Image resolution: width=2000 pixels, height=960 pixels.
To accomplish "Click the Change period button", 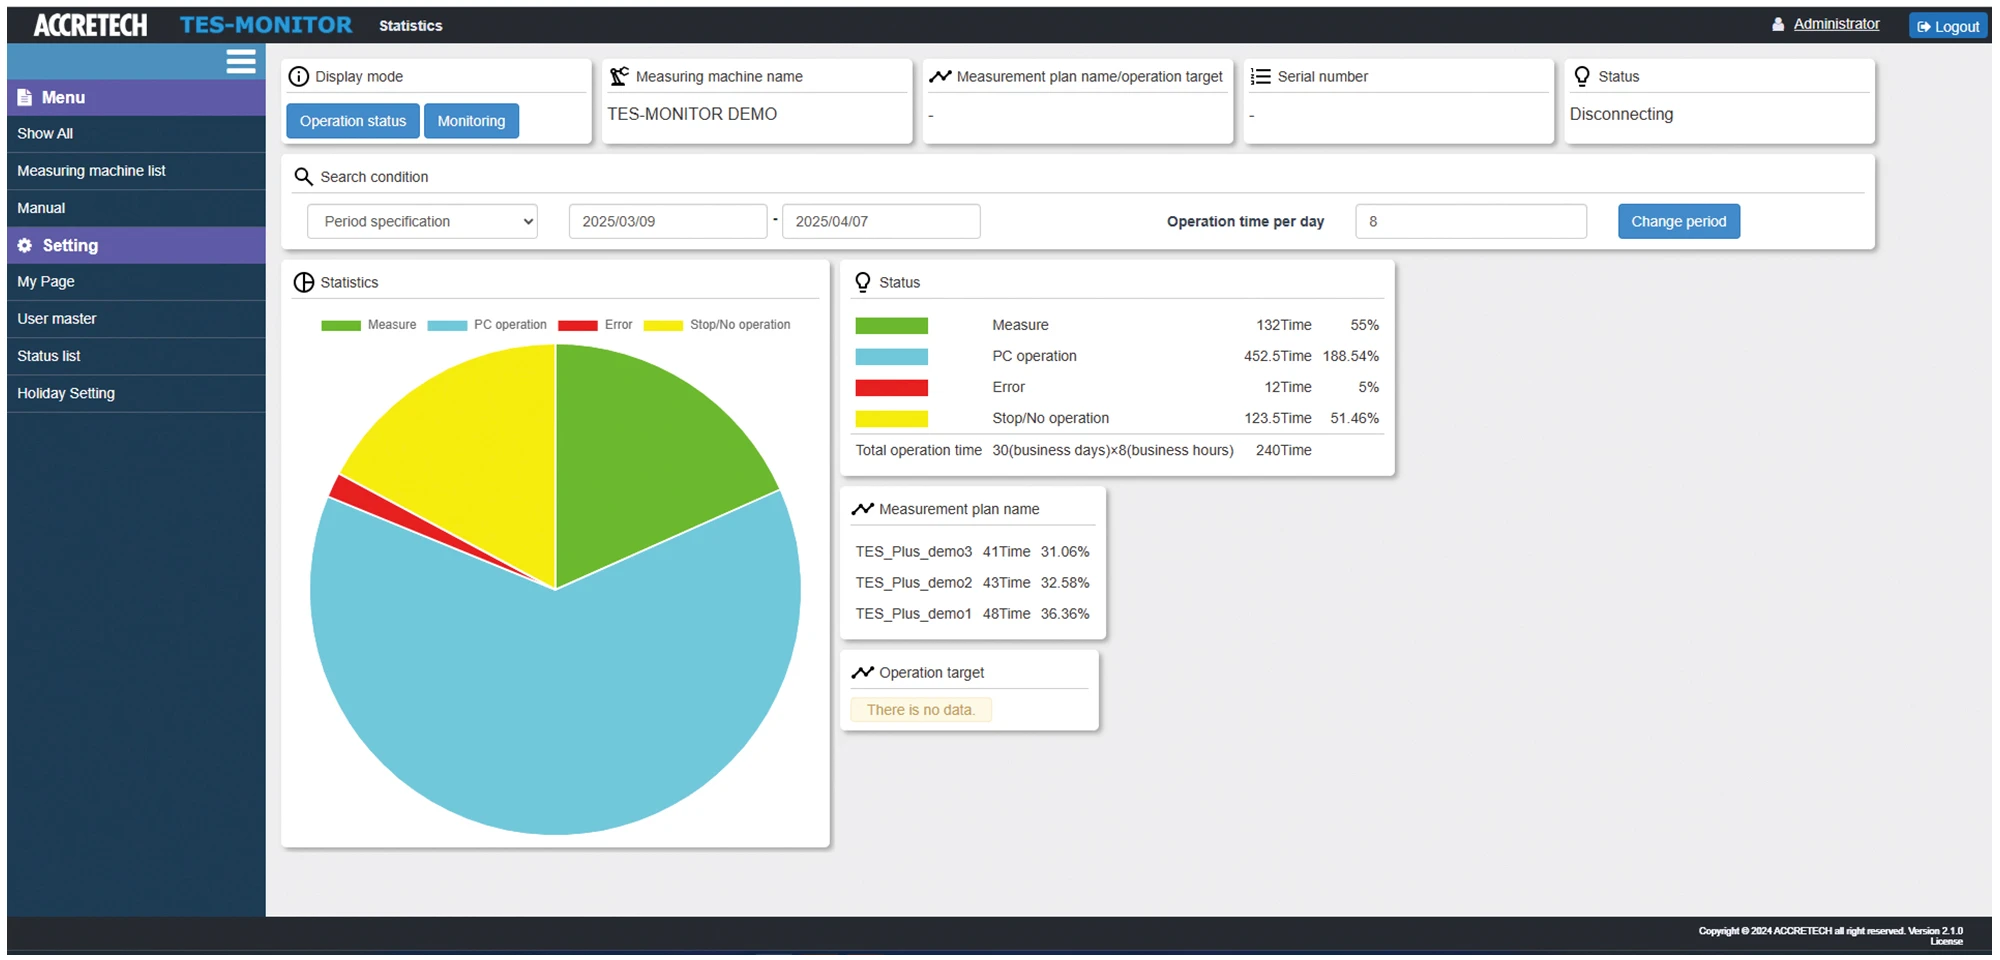I will pyautogui.click(x=1679, y=221).
